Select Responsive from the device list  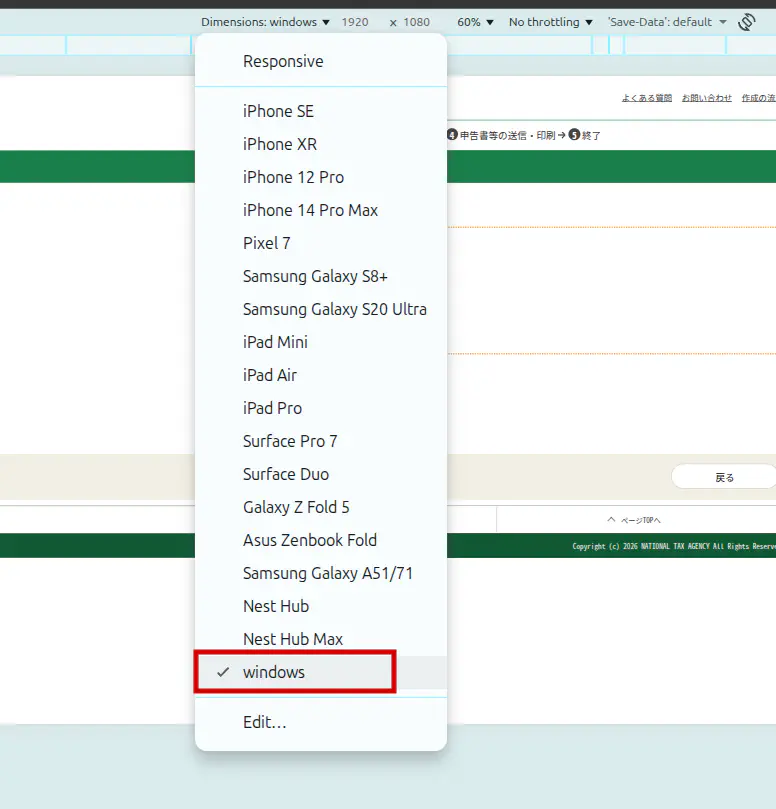tap(283, 61)
